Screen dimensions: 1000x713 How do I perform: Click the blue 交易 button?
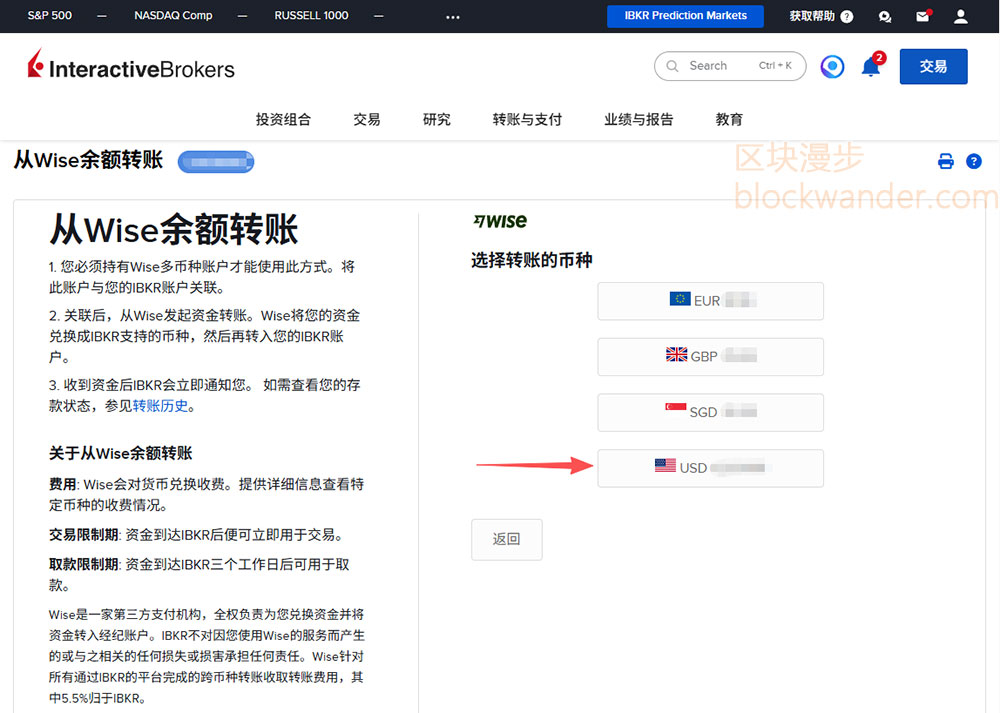coord(934,66)
